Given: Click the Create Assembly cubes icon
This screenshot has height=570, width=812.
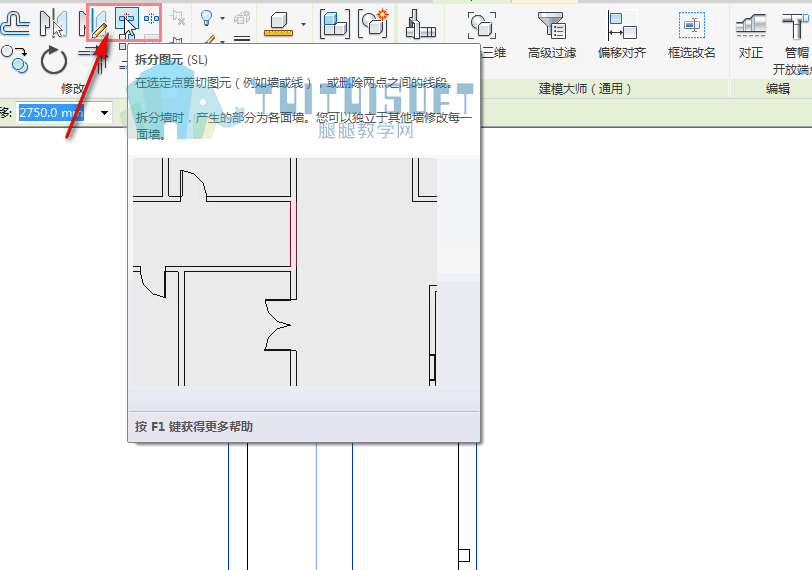Looking at the screenshot, I should (335, 24).
